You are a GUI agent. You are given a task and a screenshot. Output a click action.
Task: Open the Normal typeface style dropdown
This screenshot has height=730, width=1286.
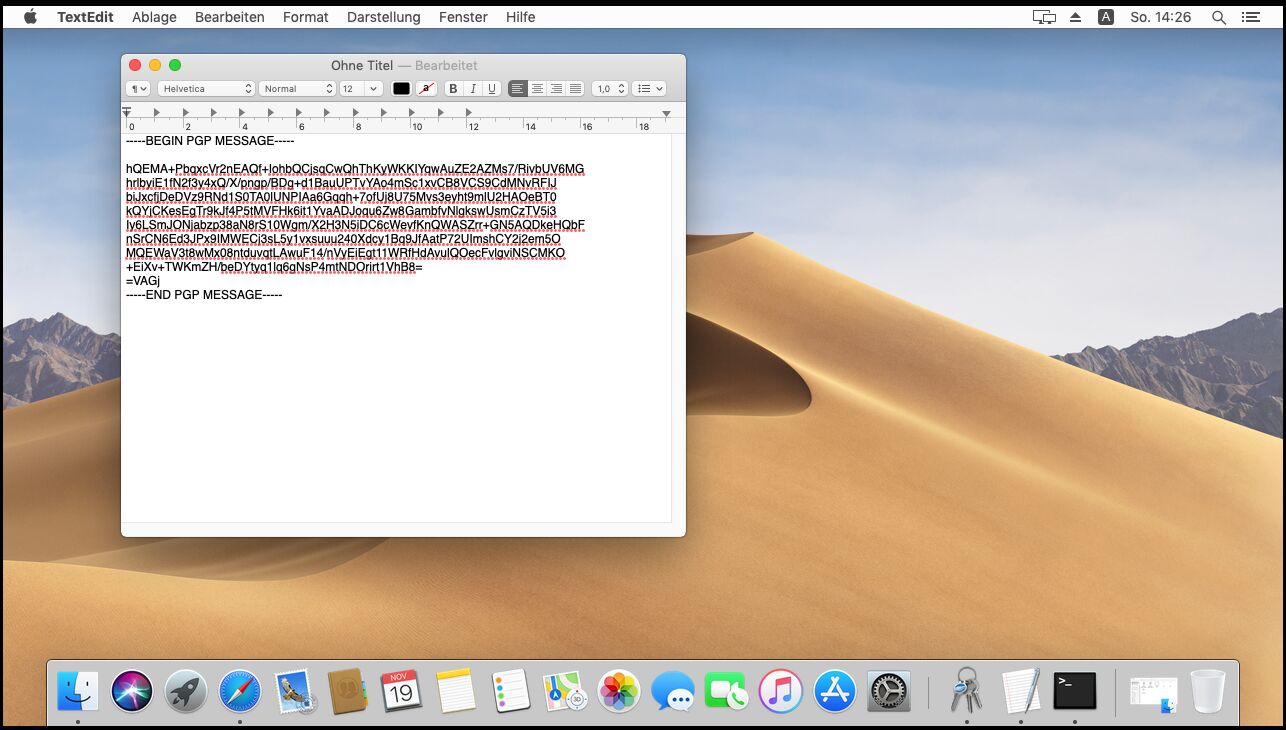tap(297, 89)
